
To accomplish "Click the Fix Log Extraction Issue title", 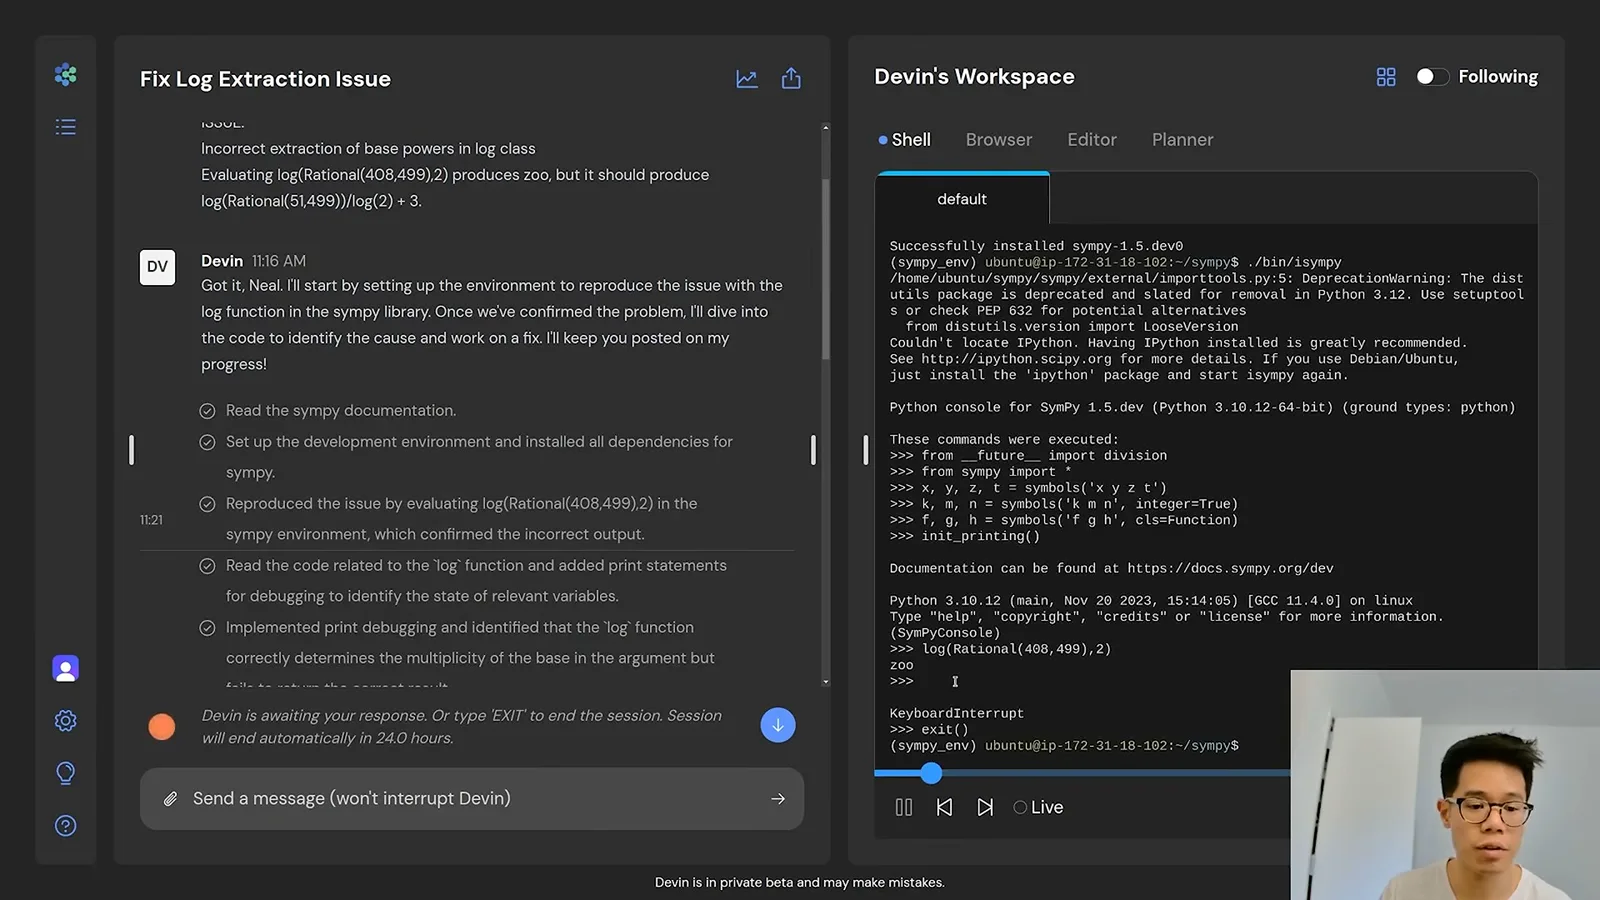I will coord(265,79).
